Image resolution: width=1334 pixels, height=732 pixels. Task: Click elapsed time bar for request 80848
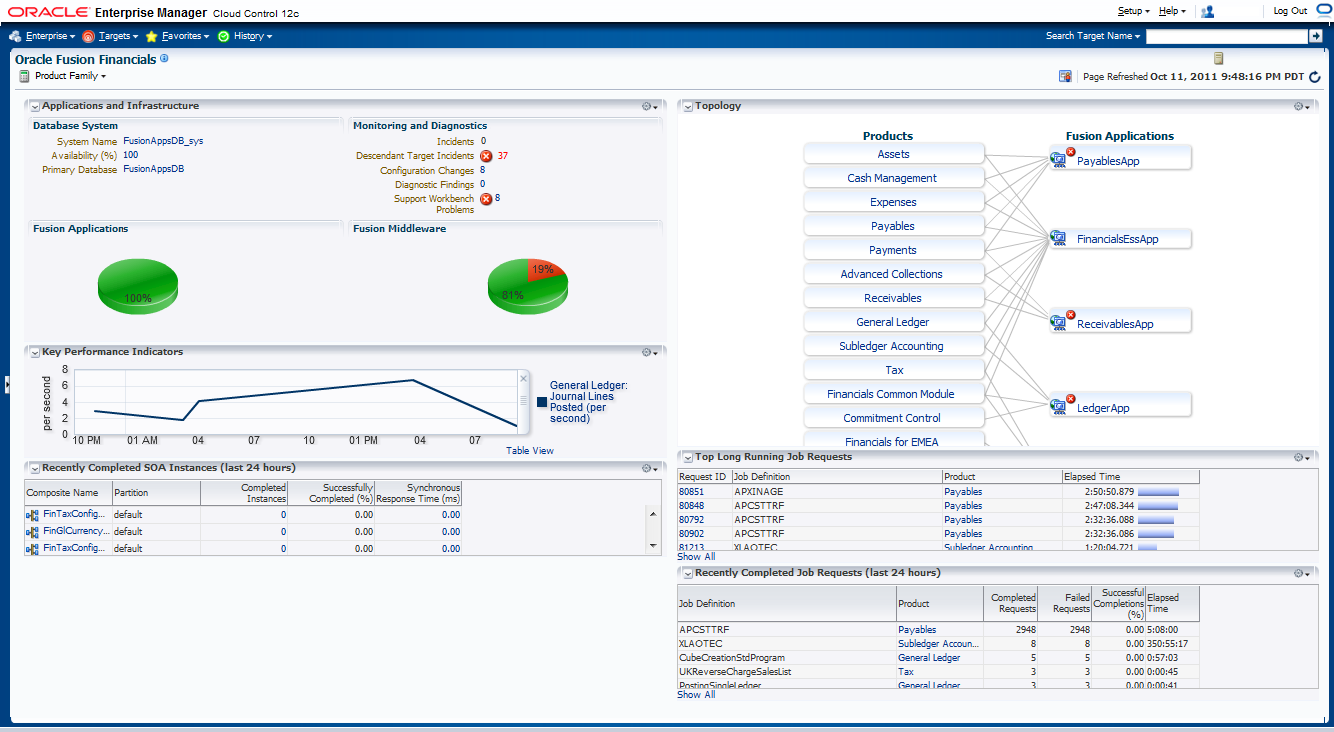(1158, 506)
